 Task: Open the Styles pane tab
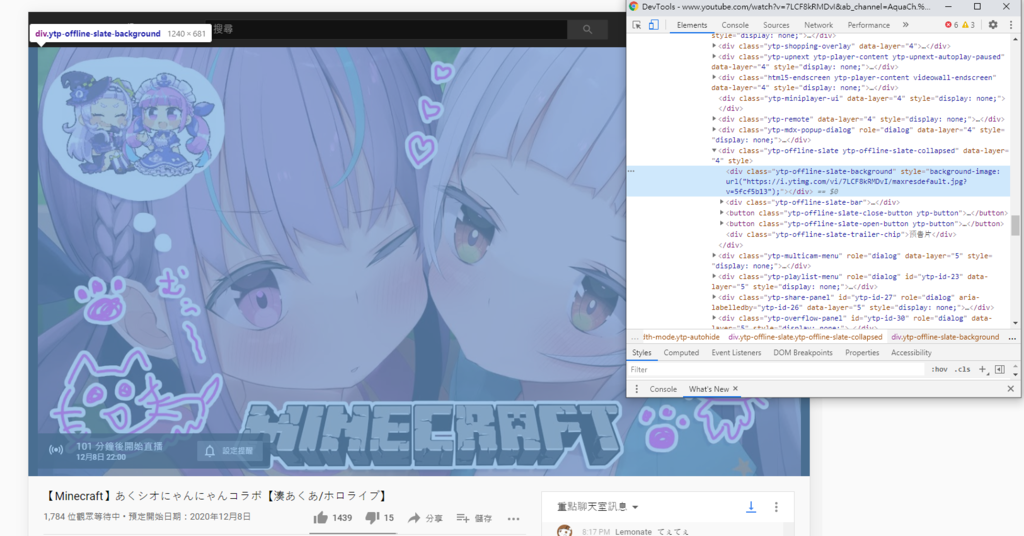641,353
